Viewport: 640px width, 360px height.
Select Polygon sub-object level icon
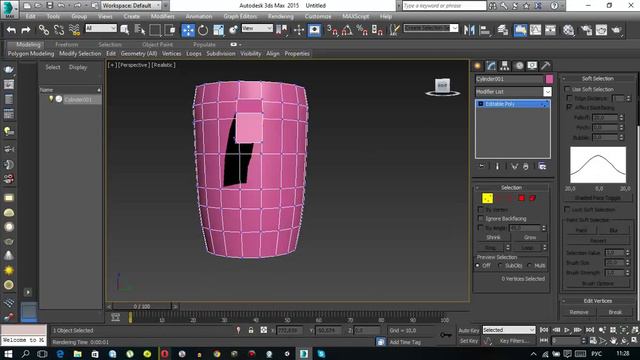click(x=521, y=198)
